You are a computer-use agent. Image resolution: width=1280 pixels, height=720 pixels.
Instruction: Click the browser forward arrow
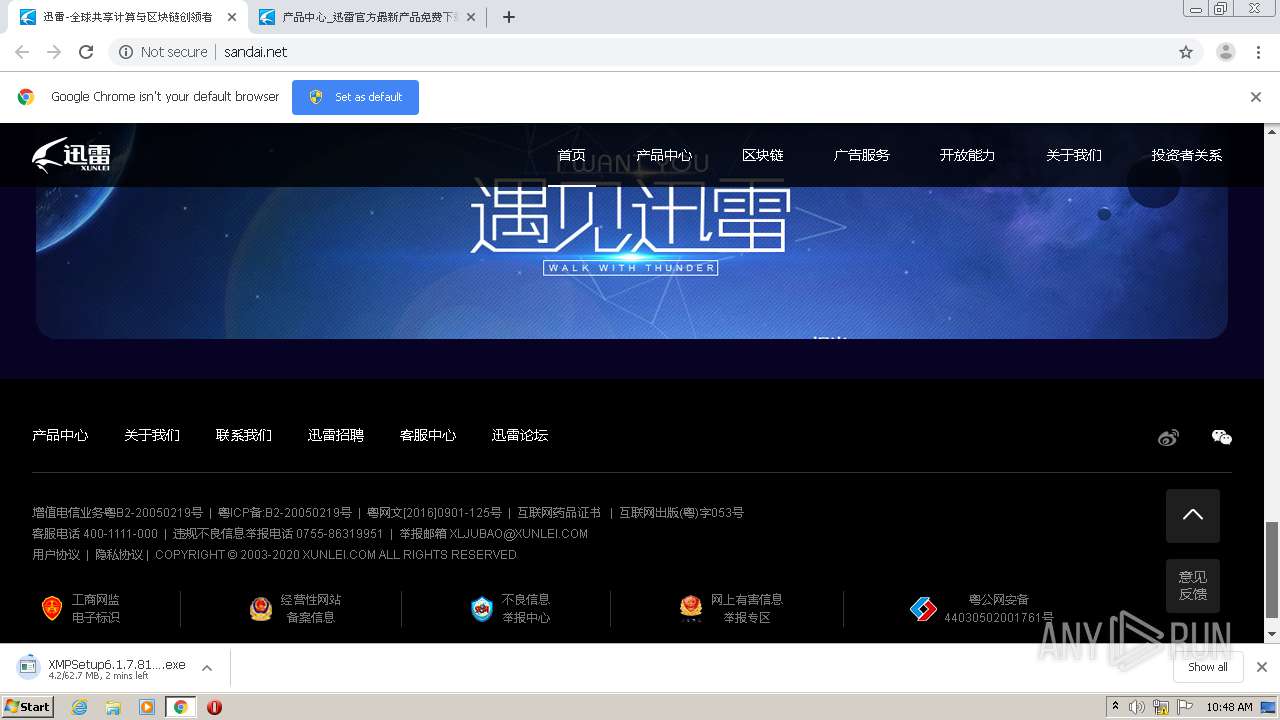(x=54, y=52)
